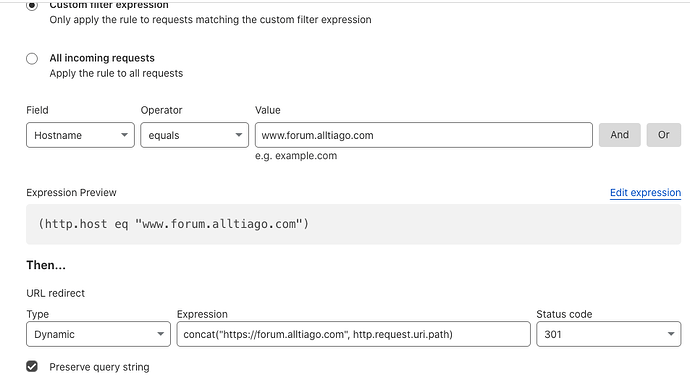Image resolution: width=690 pixels, height=385 pixels.
Task: Add an alternative condition with the Or button
Action: point(664,135)
